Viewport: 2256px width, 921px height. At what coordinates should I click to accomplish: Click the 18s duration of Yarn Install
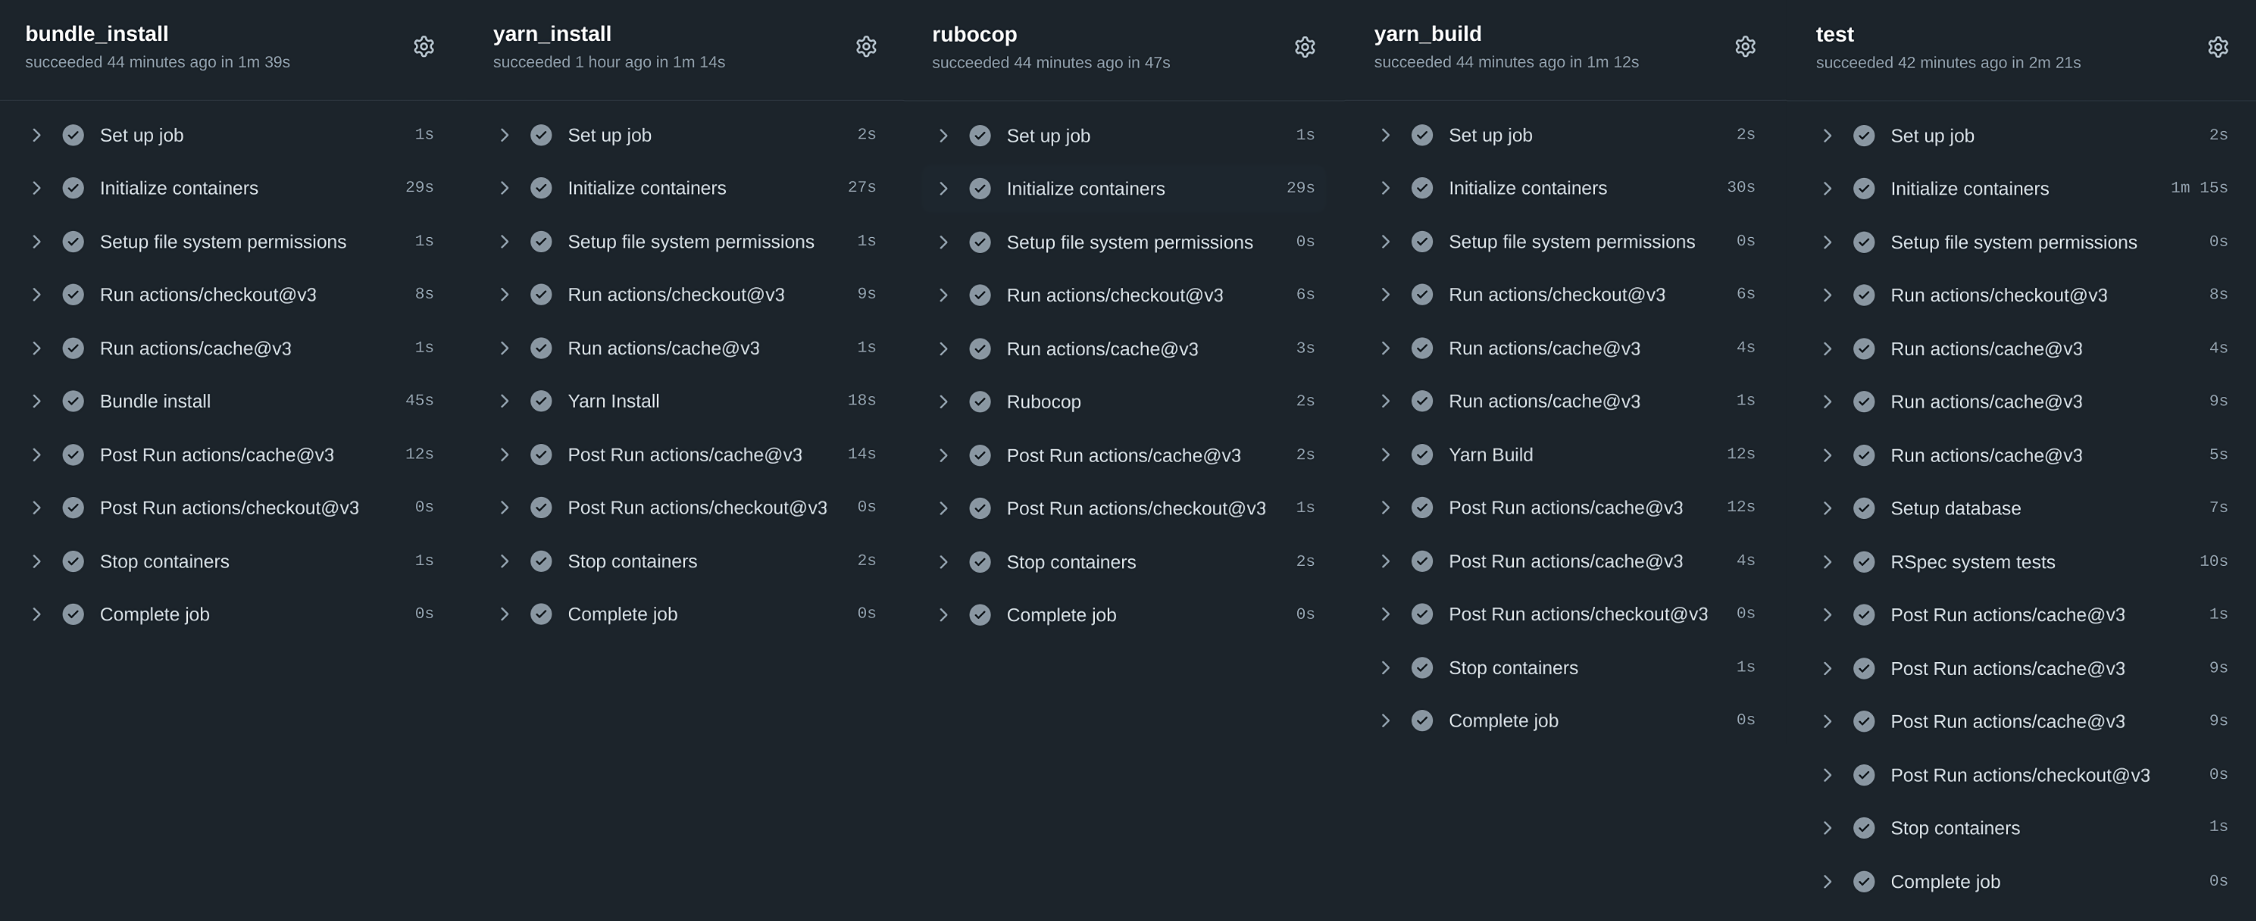(x=862, y=401)
